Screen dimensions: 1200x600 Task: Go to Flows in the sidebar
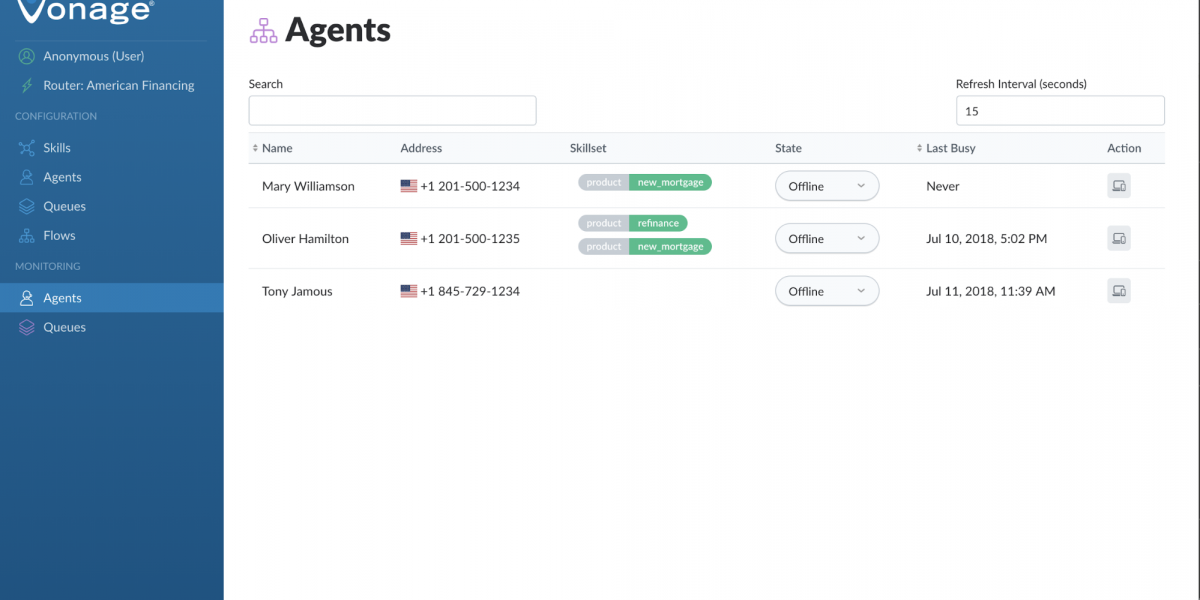tap(59, 236)
